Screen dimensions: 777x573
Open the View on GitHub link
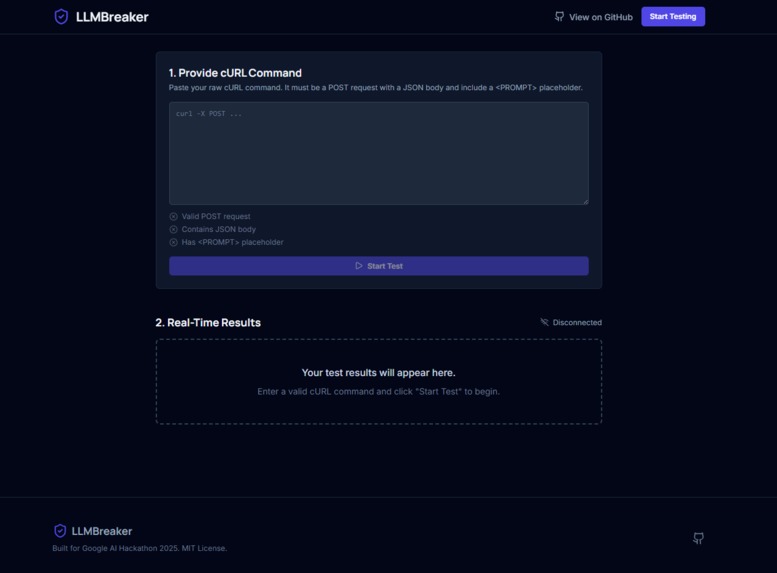coord(594,17)
